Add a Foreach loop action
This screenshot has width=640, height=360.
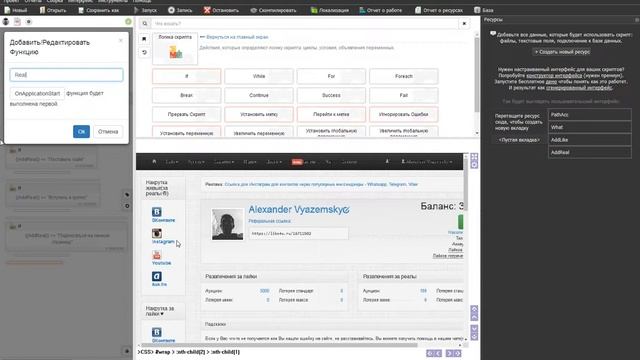click(404, 76)
